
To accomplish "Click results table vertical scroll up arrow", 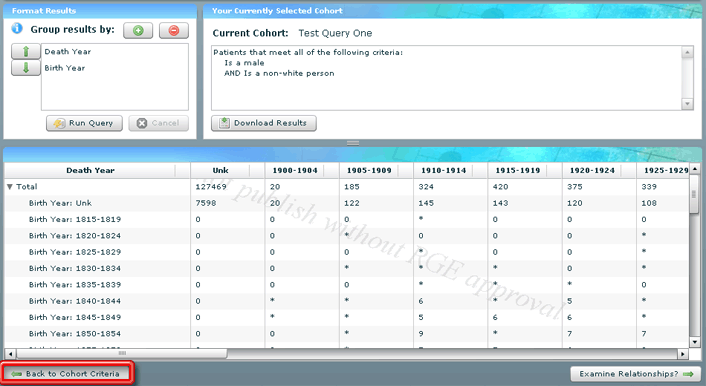I will 695,168.
